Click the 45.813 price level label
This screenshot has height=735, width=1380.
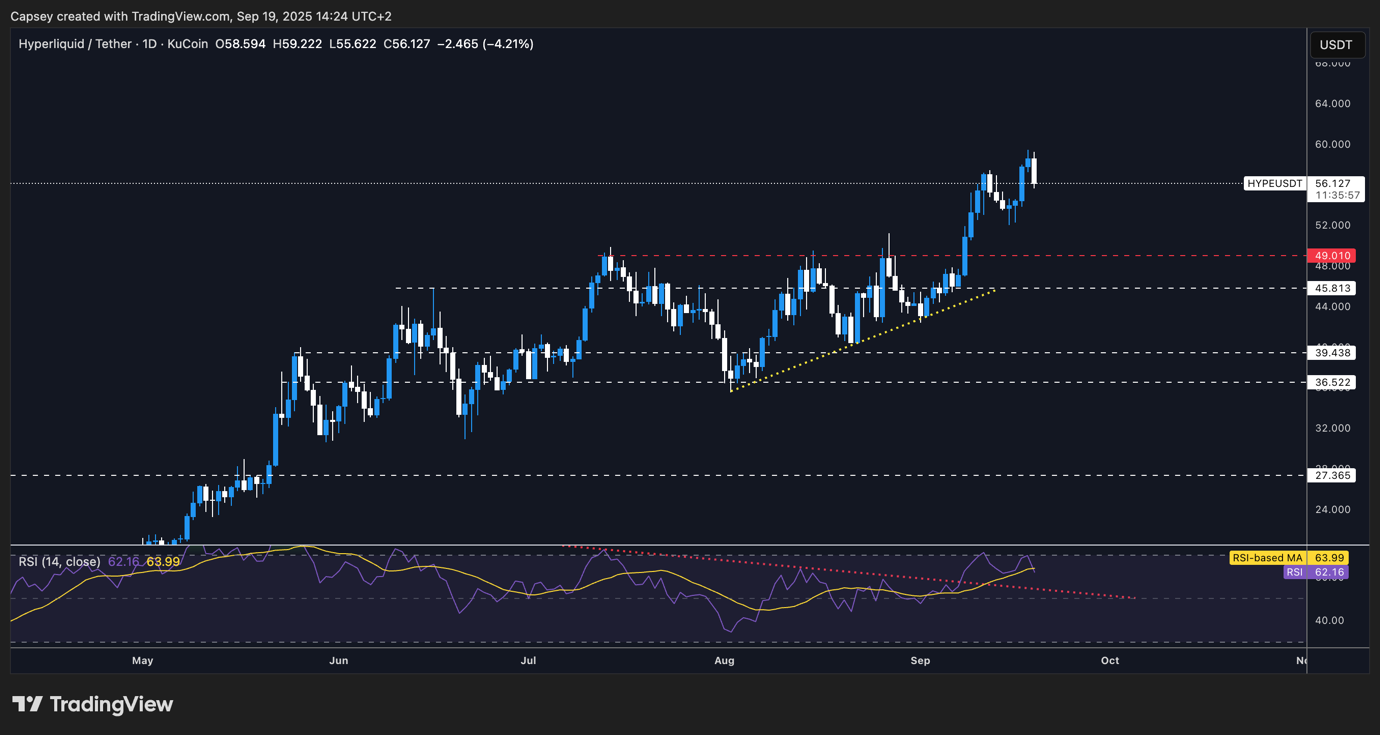click(x=1333, y=288)
